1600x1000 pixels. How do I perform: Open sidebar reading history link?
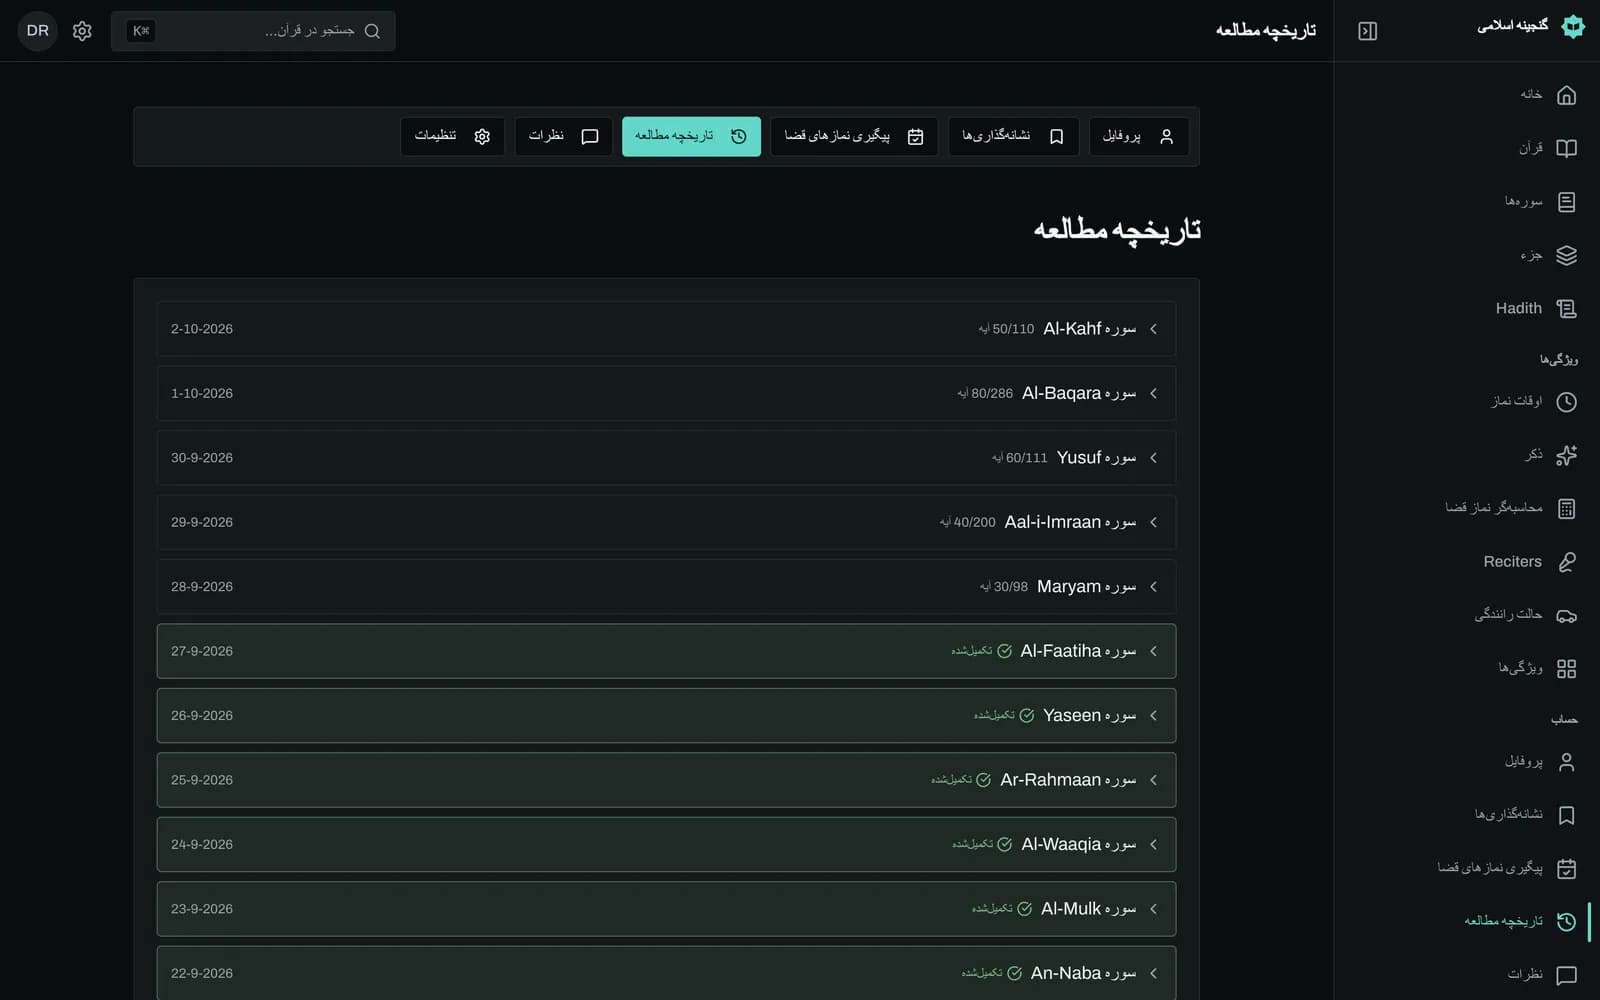point(1520,921)
